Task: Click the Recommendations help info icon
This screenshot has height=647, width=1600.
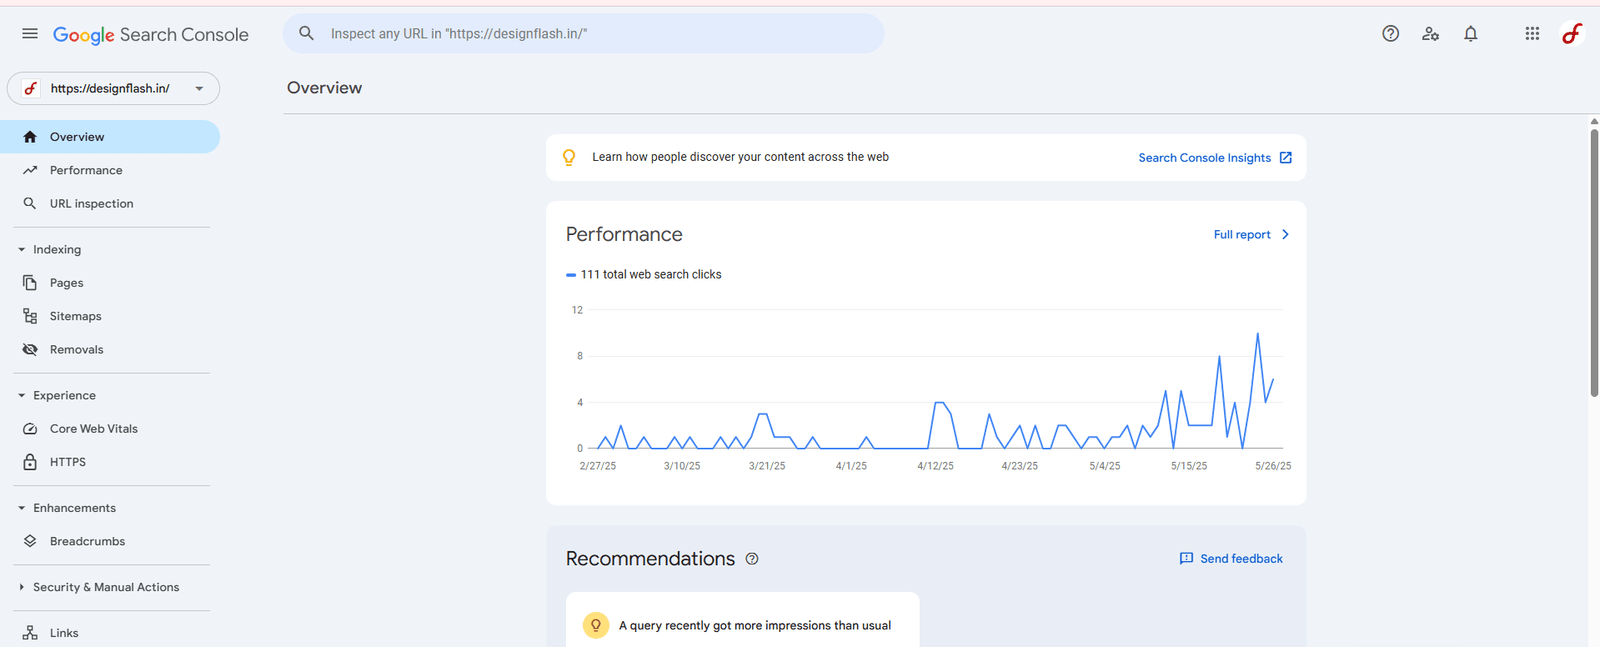Action: pos(752,559)
